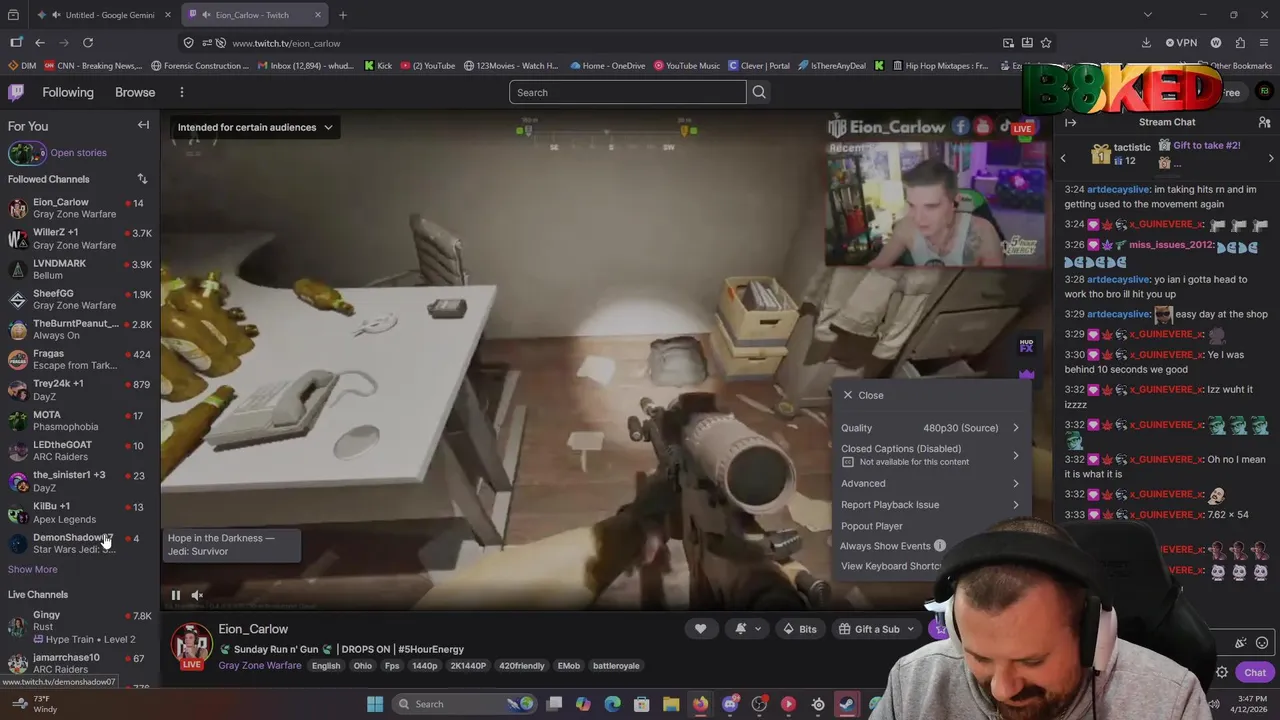Click the purple Chat button
Image resolution: width=1280 pixels, height=720 pixels.
(1254, 672)
